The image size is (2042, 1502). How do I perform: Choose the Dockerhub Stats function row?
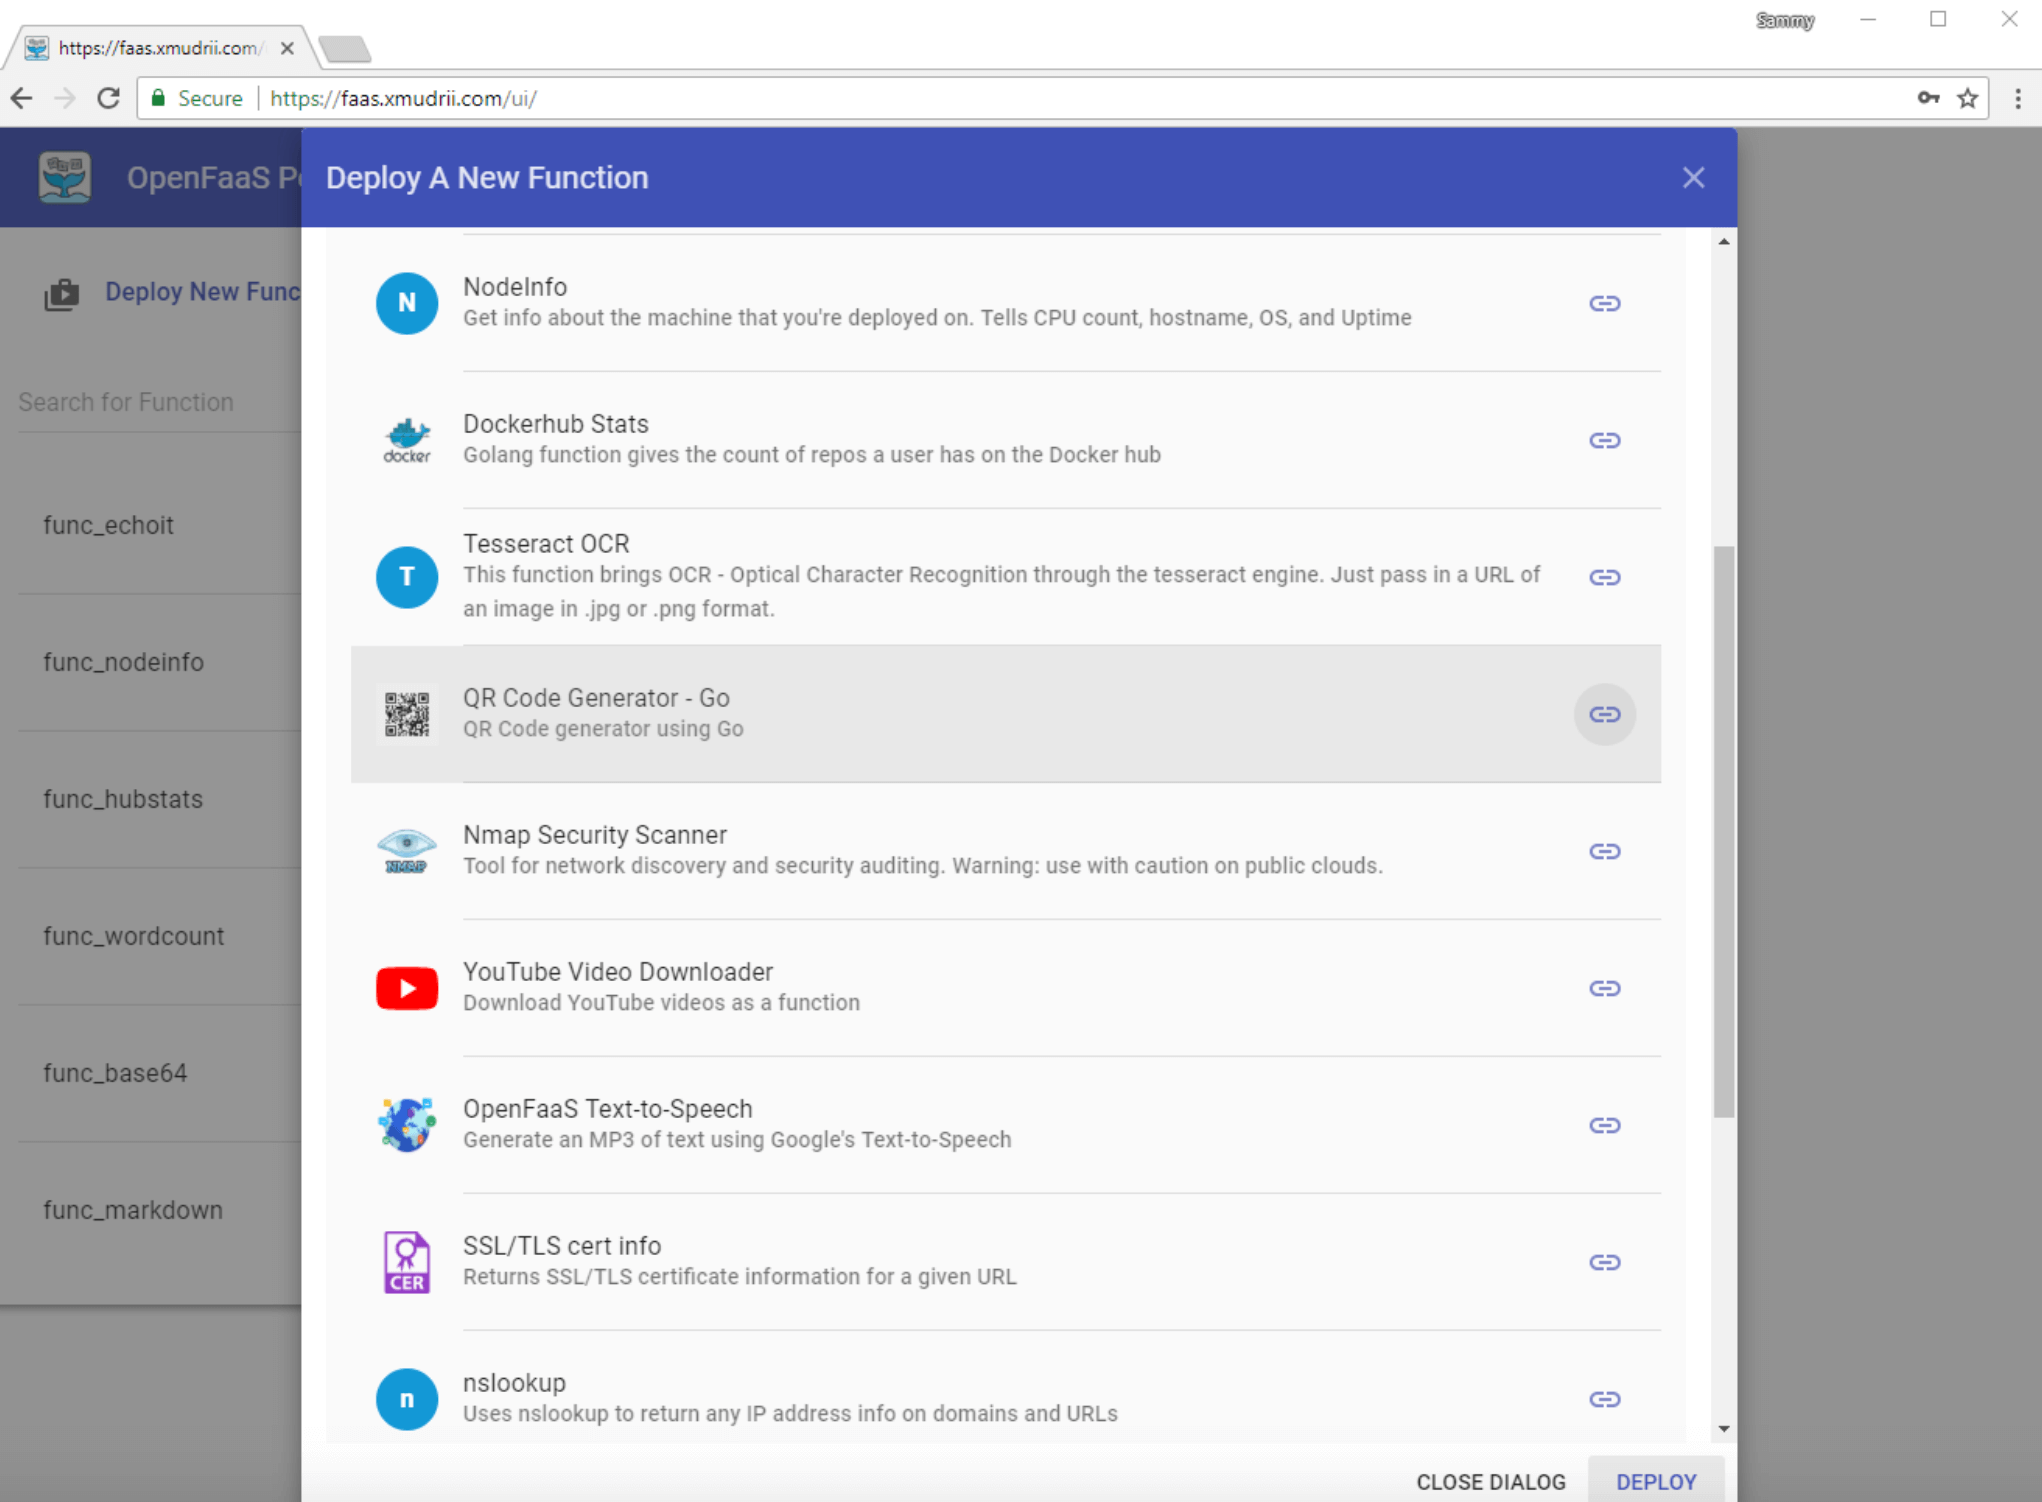coord(1006,440)
